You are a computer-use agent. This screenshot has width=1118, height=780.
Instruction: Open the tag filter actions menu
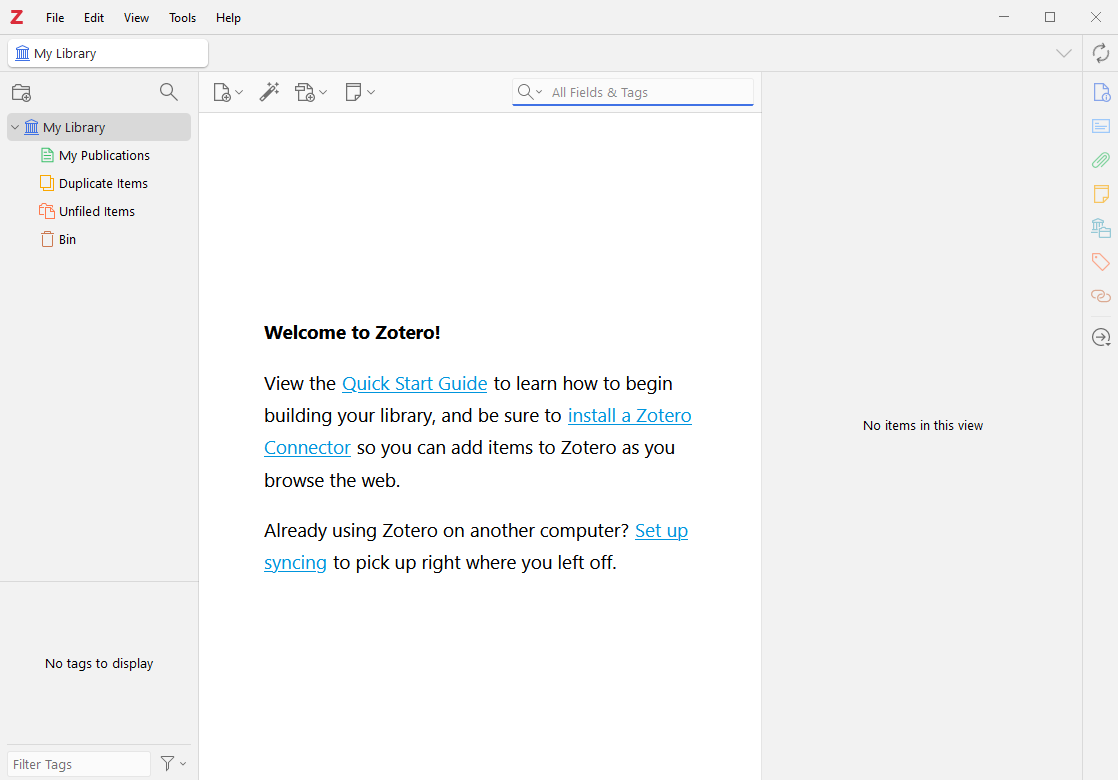point(173,764)
